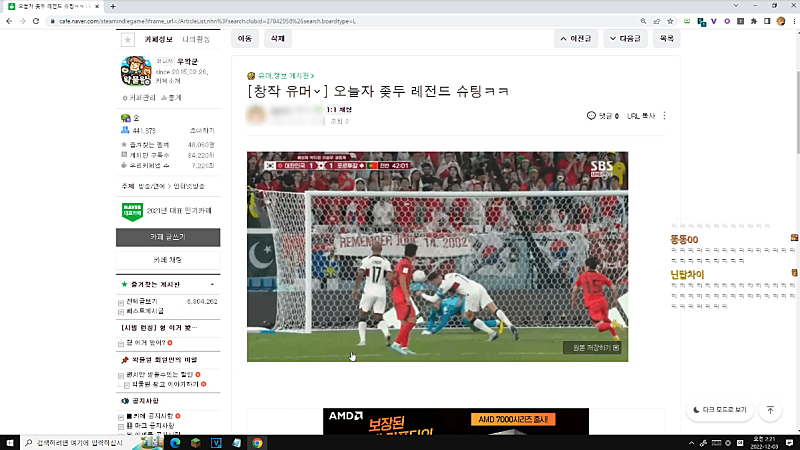Click the 1:1 채팅 link
This screenshot has width=800, height=450.
339,110
